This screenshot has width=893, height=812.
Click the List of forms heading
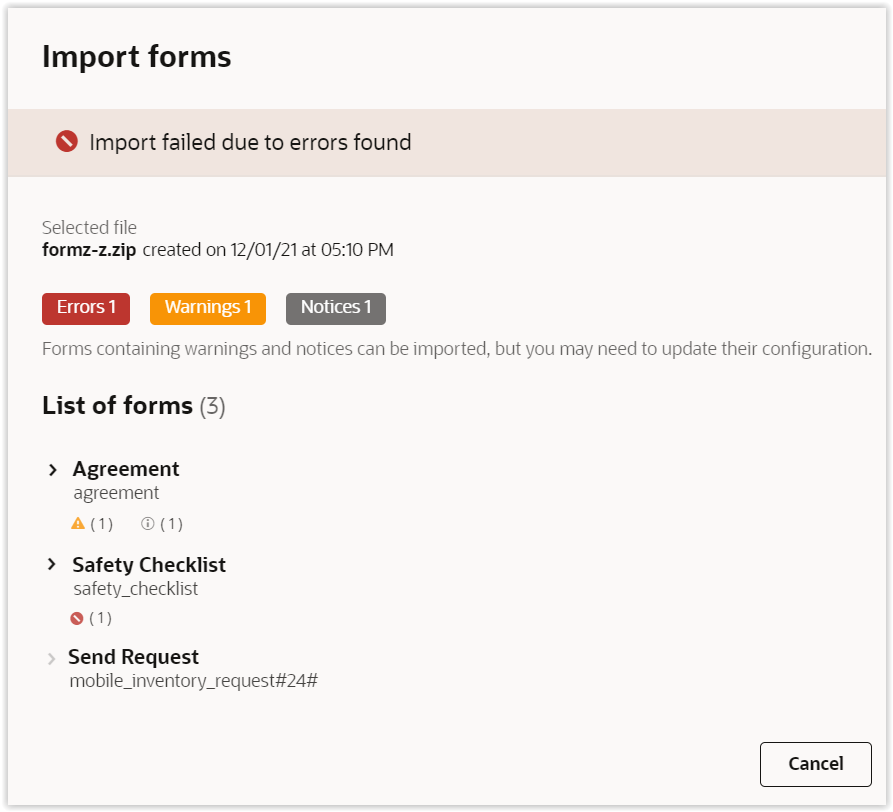tap(117, 406)
